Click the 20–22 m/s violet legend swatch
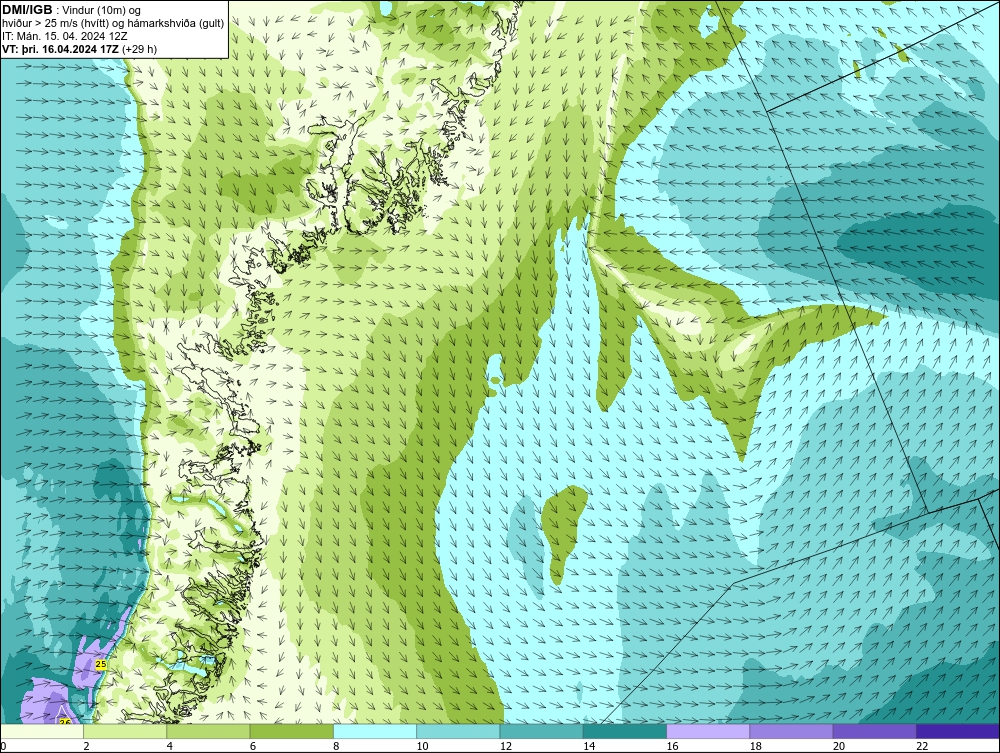This screenshot has width=1000, height=753. 874,731
